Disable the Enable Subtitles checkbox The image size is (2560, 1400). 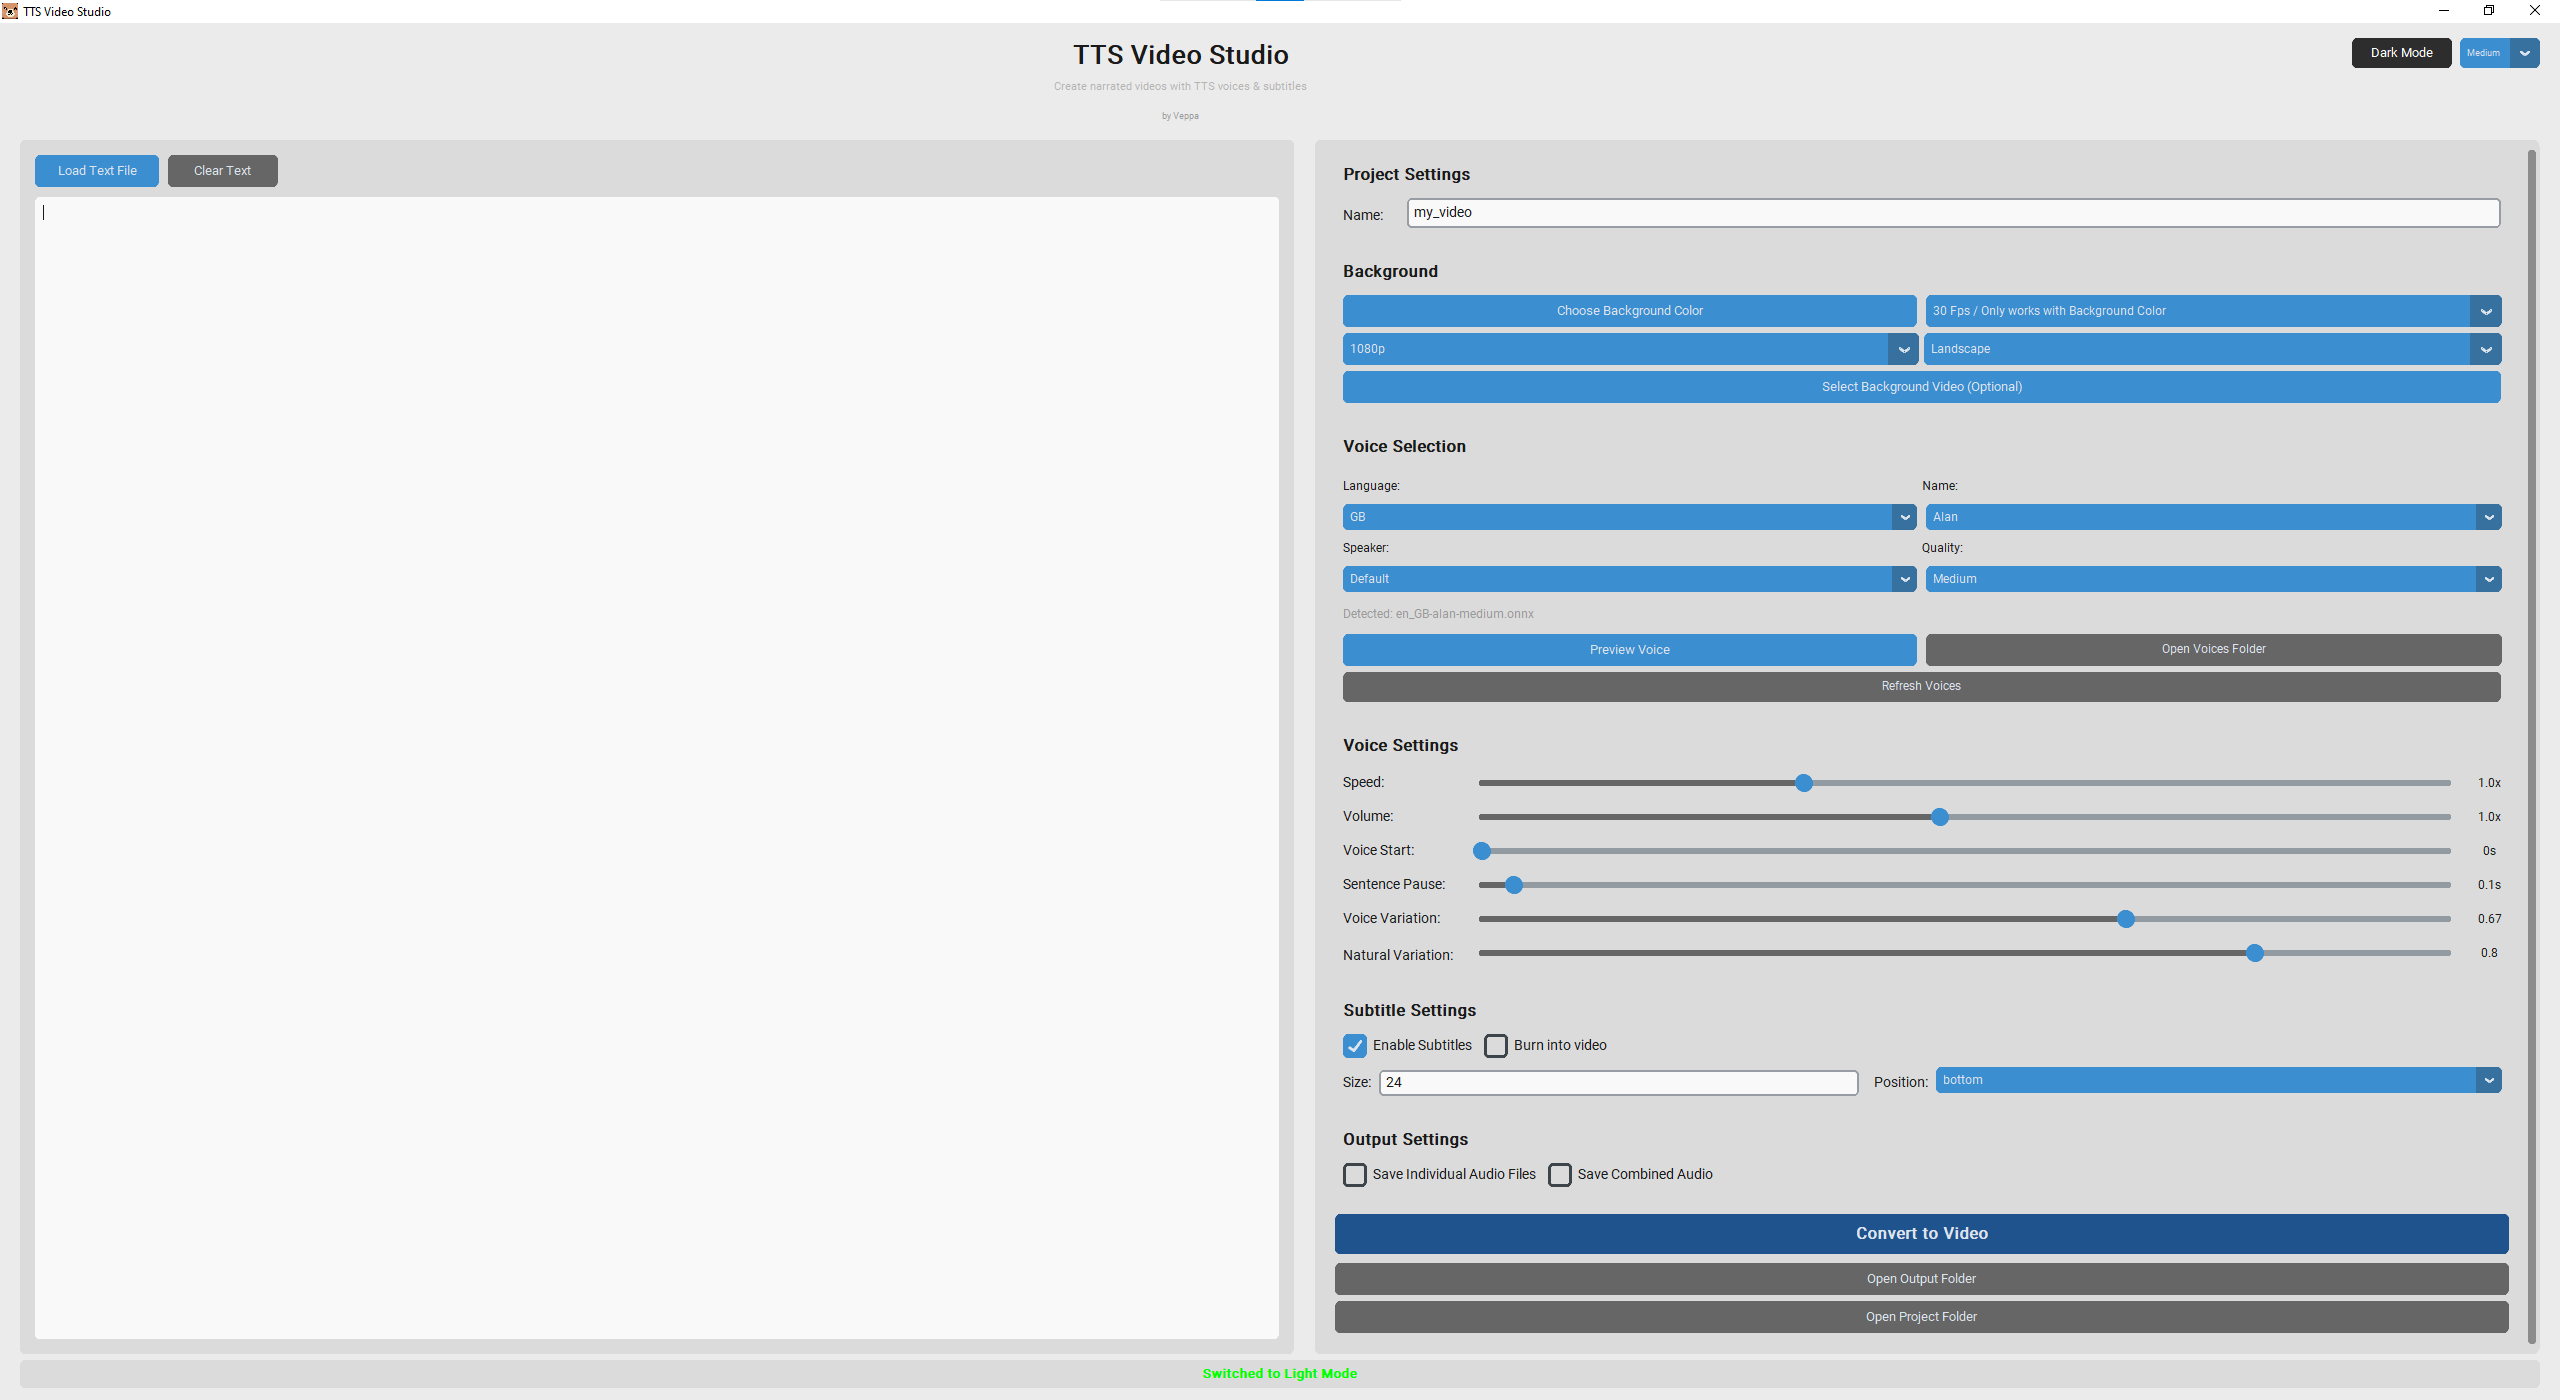pos(1355,1046)
